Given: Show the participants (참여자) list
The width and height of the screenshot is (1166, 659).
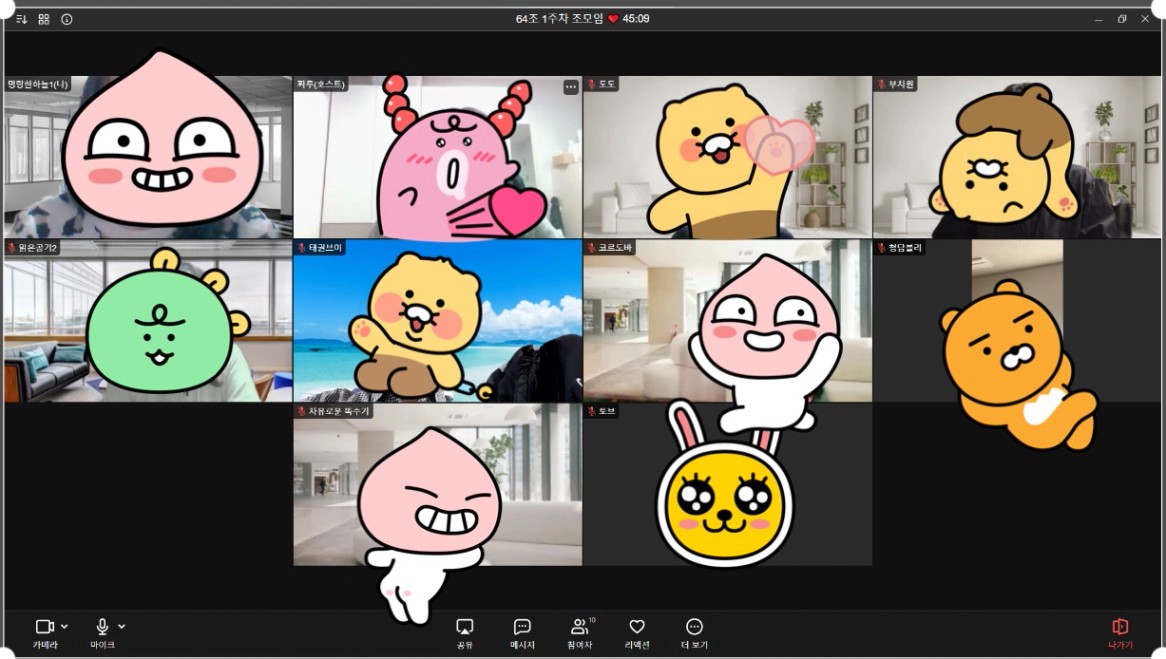Looking at the screenshot, I should click(579, 627).
